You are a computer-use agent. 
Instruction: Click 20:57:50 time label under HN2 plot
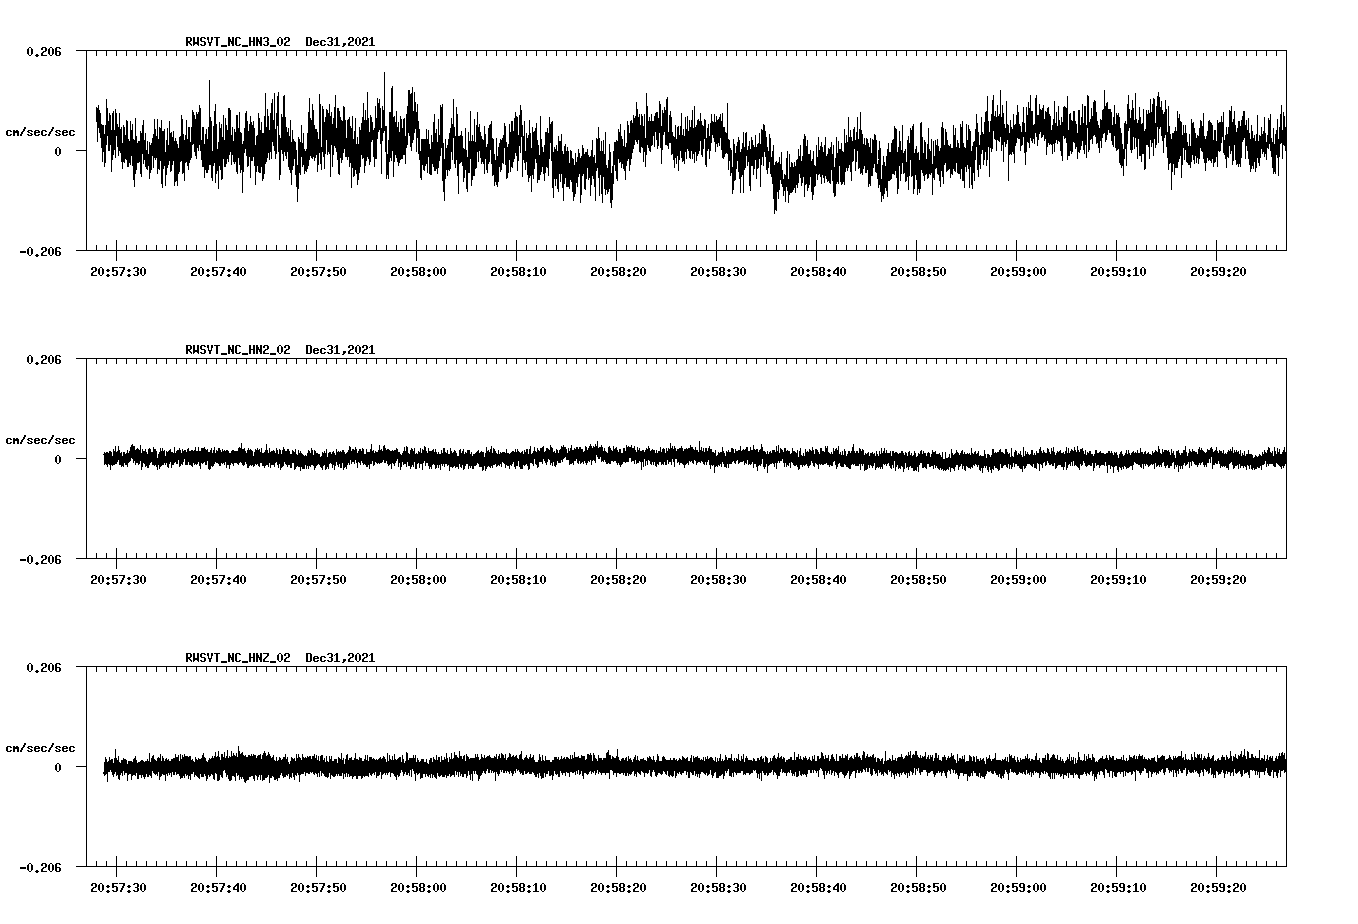[x=319, y=579]
